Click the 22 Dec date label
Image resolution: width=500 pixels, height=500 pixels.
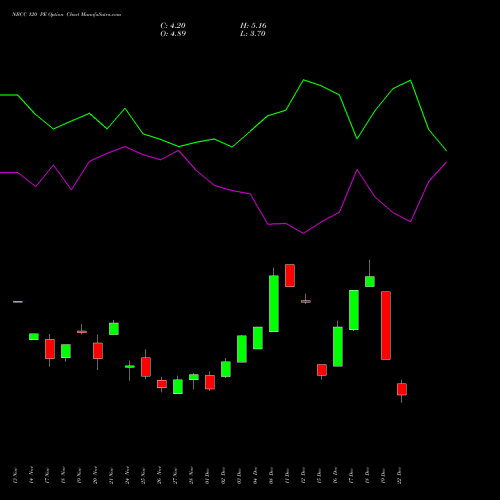(399, 475)
